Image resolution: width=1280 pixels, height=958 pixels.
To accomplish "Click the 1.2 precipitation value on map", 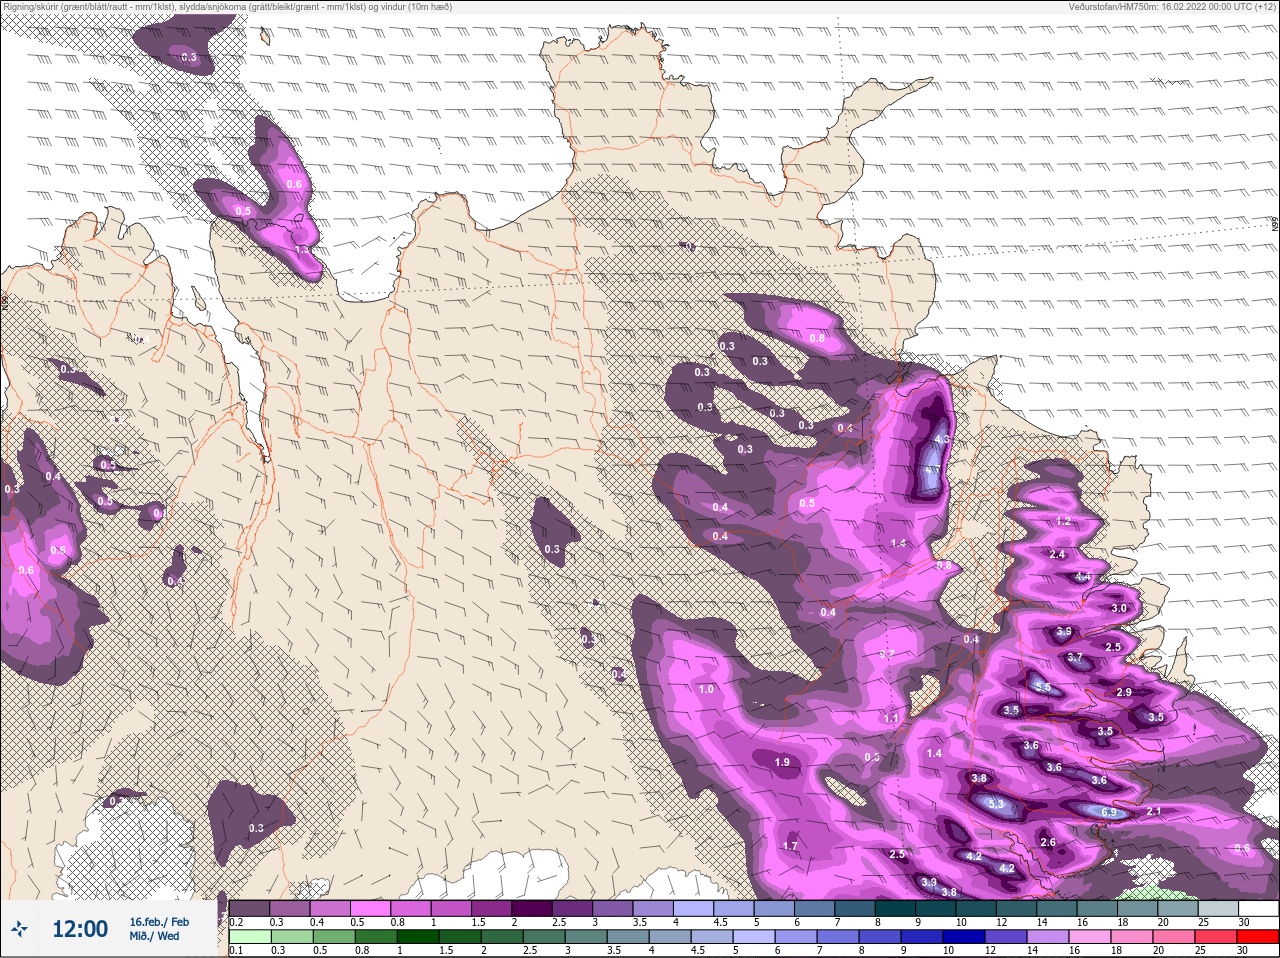I will pos(1063,521).
